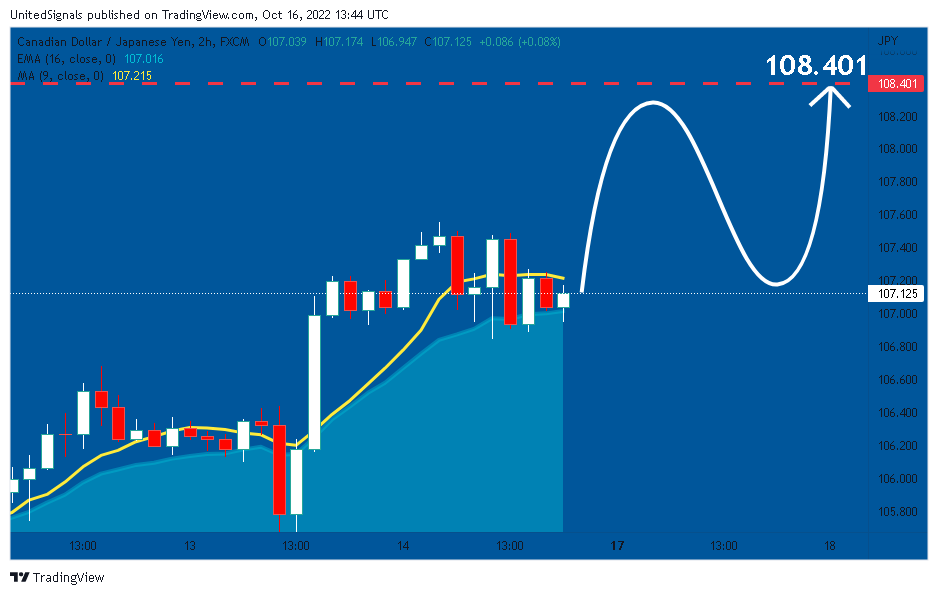Click the 106.800 price scale label
Viewport: 938px width, 595px height.
[897, 347]
